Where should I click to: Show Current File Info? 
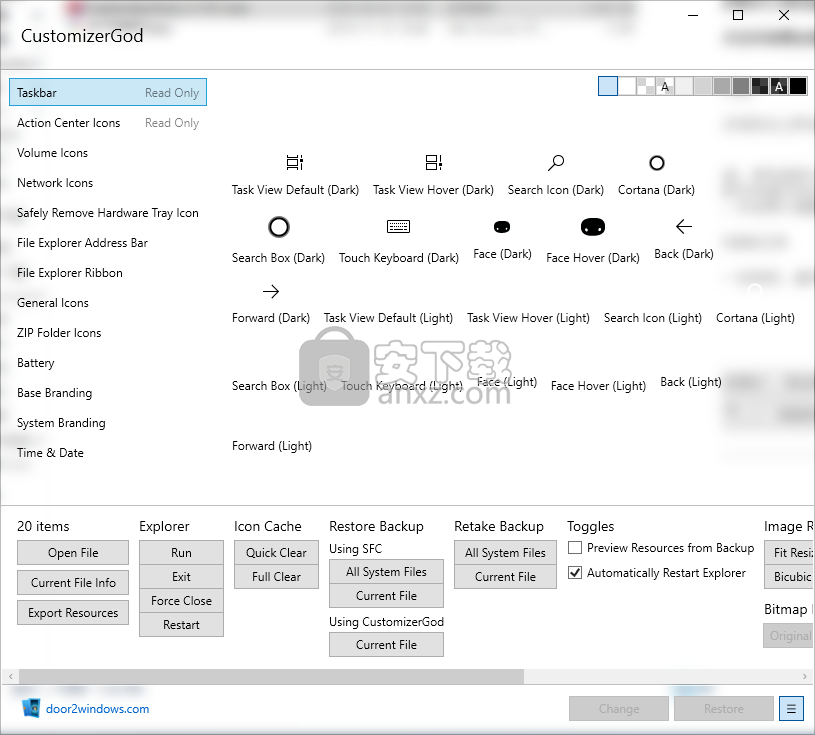pos(73,583)
